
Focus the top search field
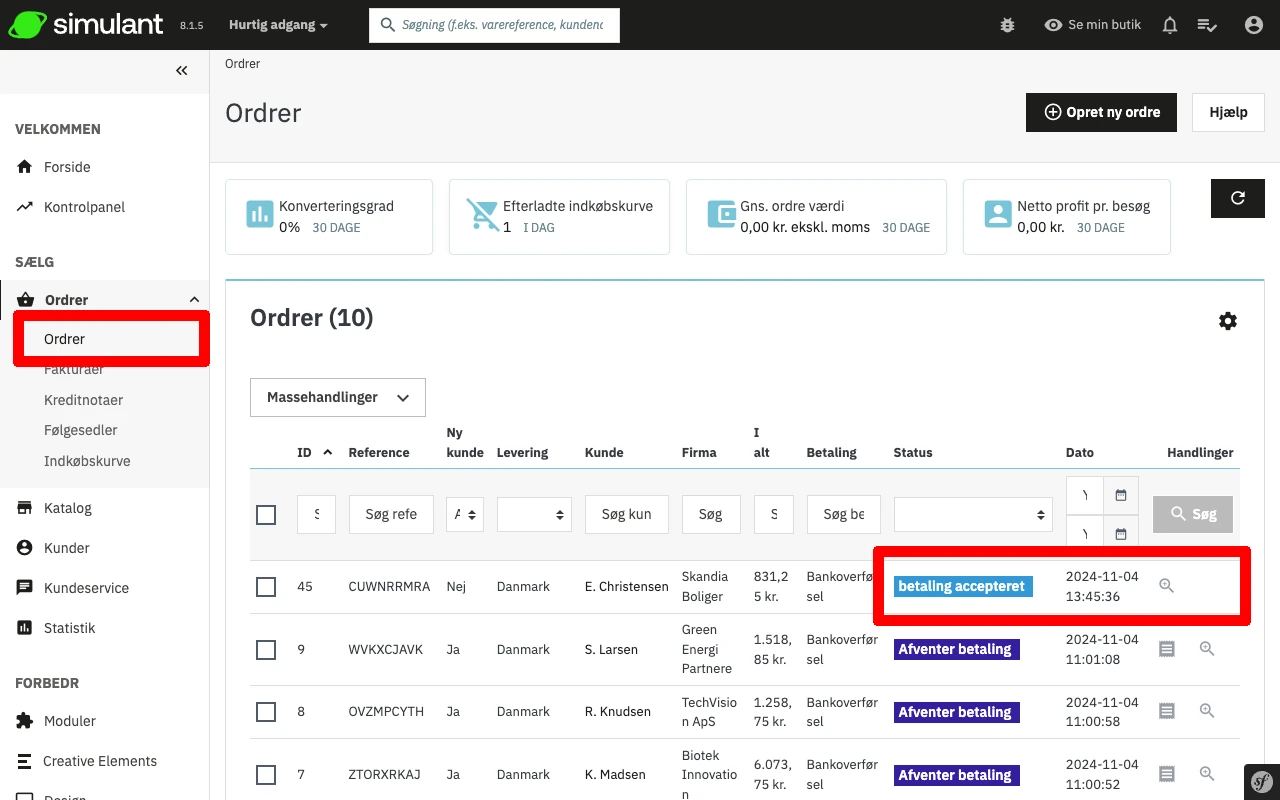[x=502, y=25]
